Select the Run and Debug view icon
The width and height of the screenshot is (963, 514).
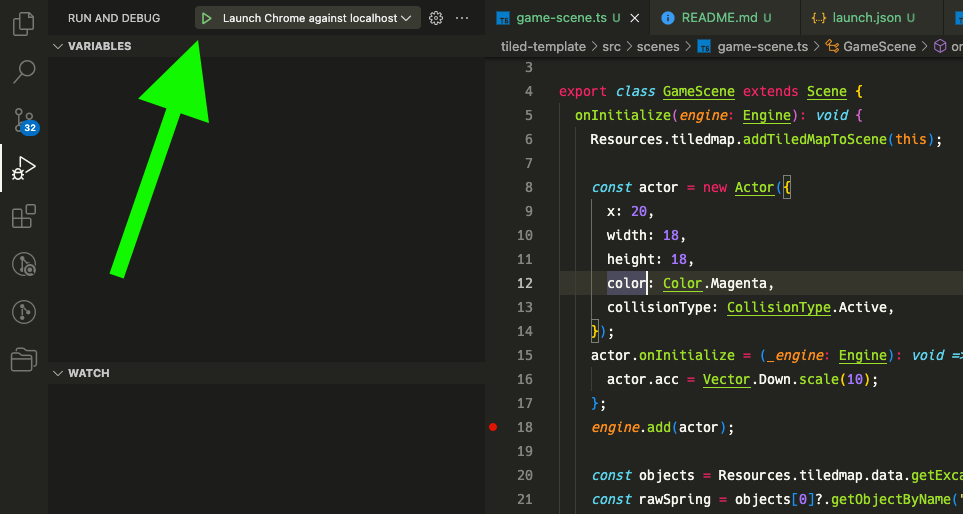[23, 168]
